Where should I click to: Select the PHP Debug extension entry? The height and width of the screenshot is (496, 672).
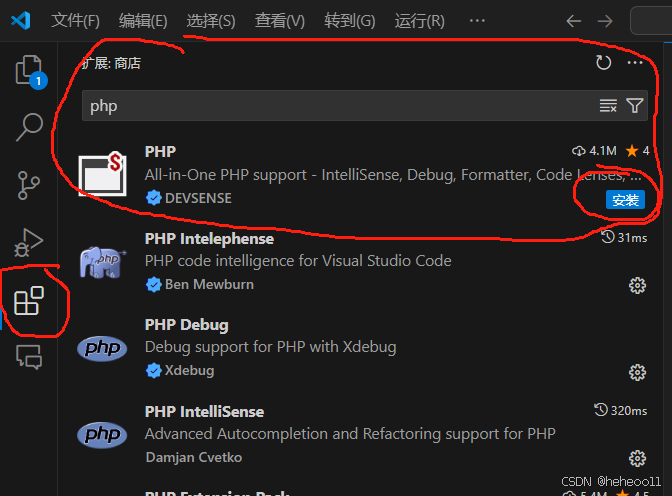click(363, 348)
